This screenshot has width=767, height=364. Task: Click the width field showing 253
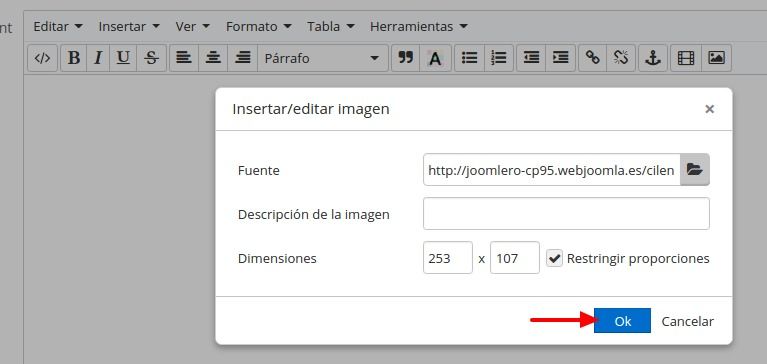point(448,257)
